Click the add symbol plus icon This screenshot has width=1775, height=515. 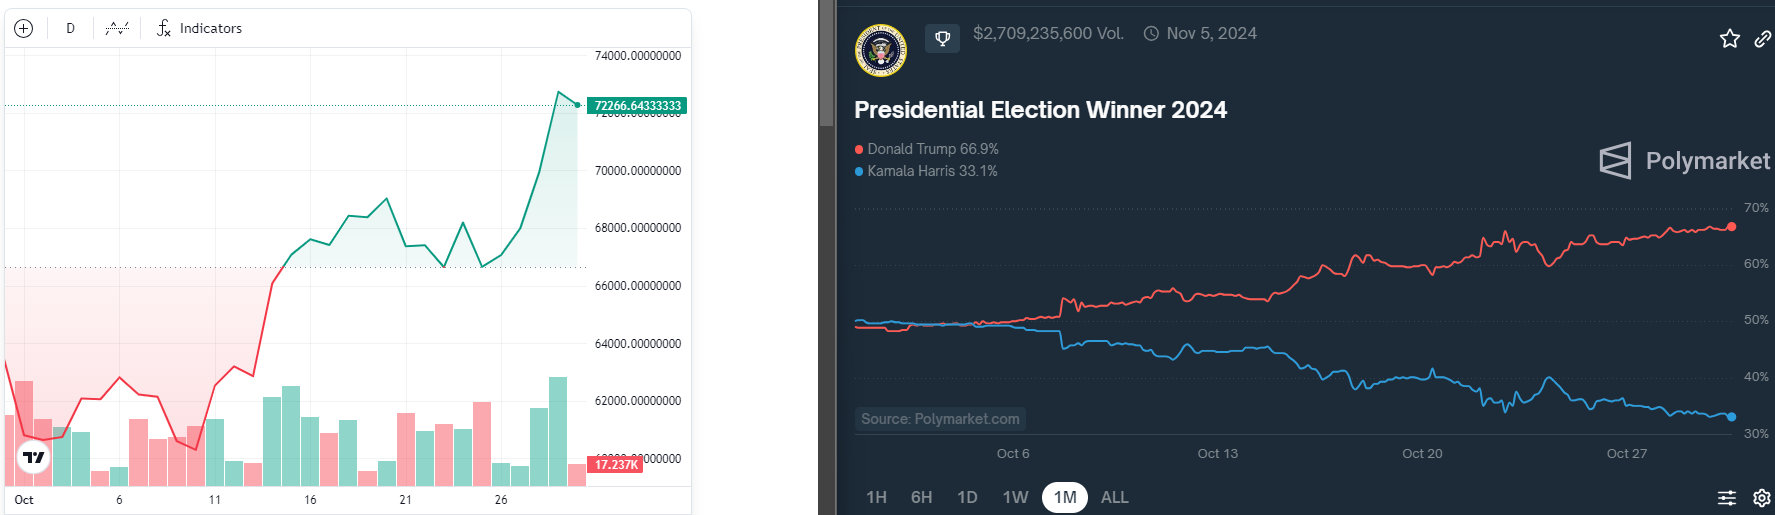tap(24, 28)
